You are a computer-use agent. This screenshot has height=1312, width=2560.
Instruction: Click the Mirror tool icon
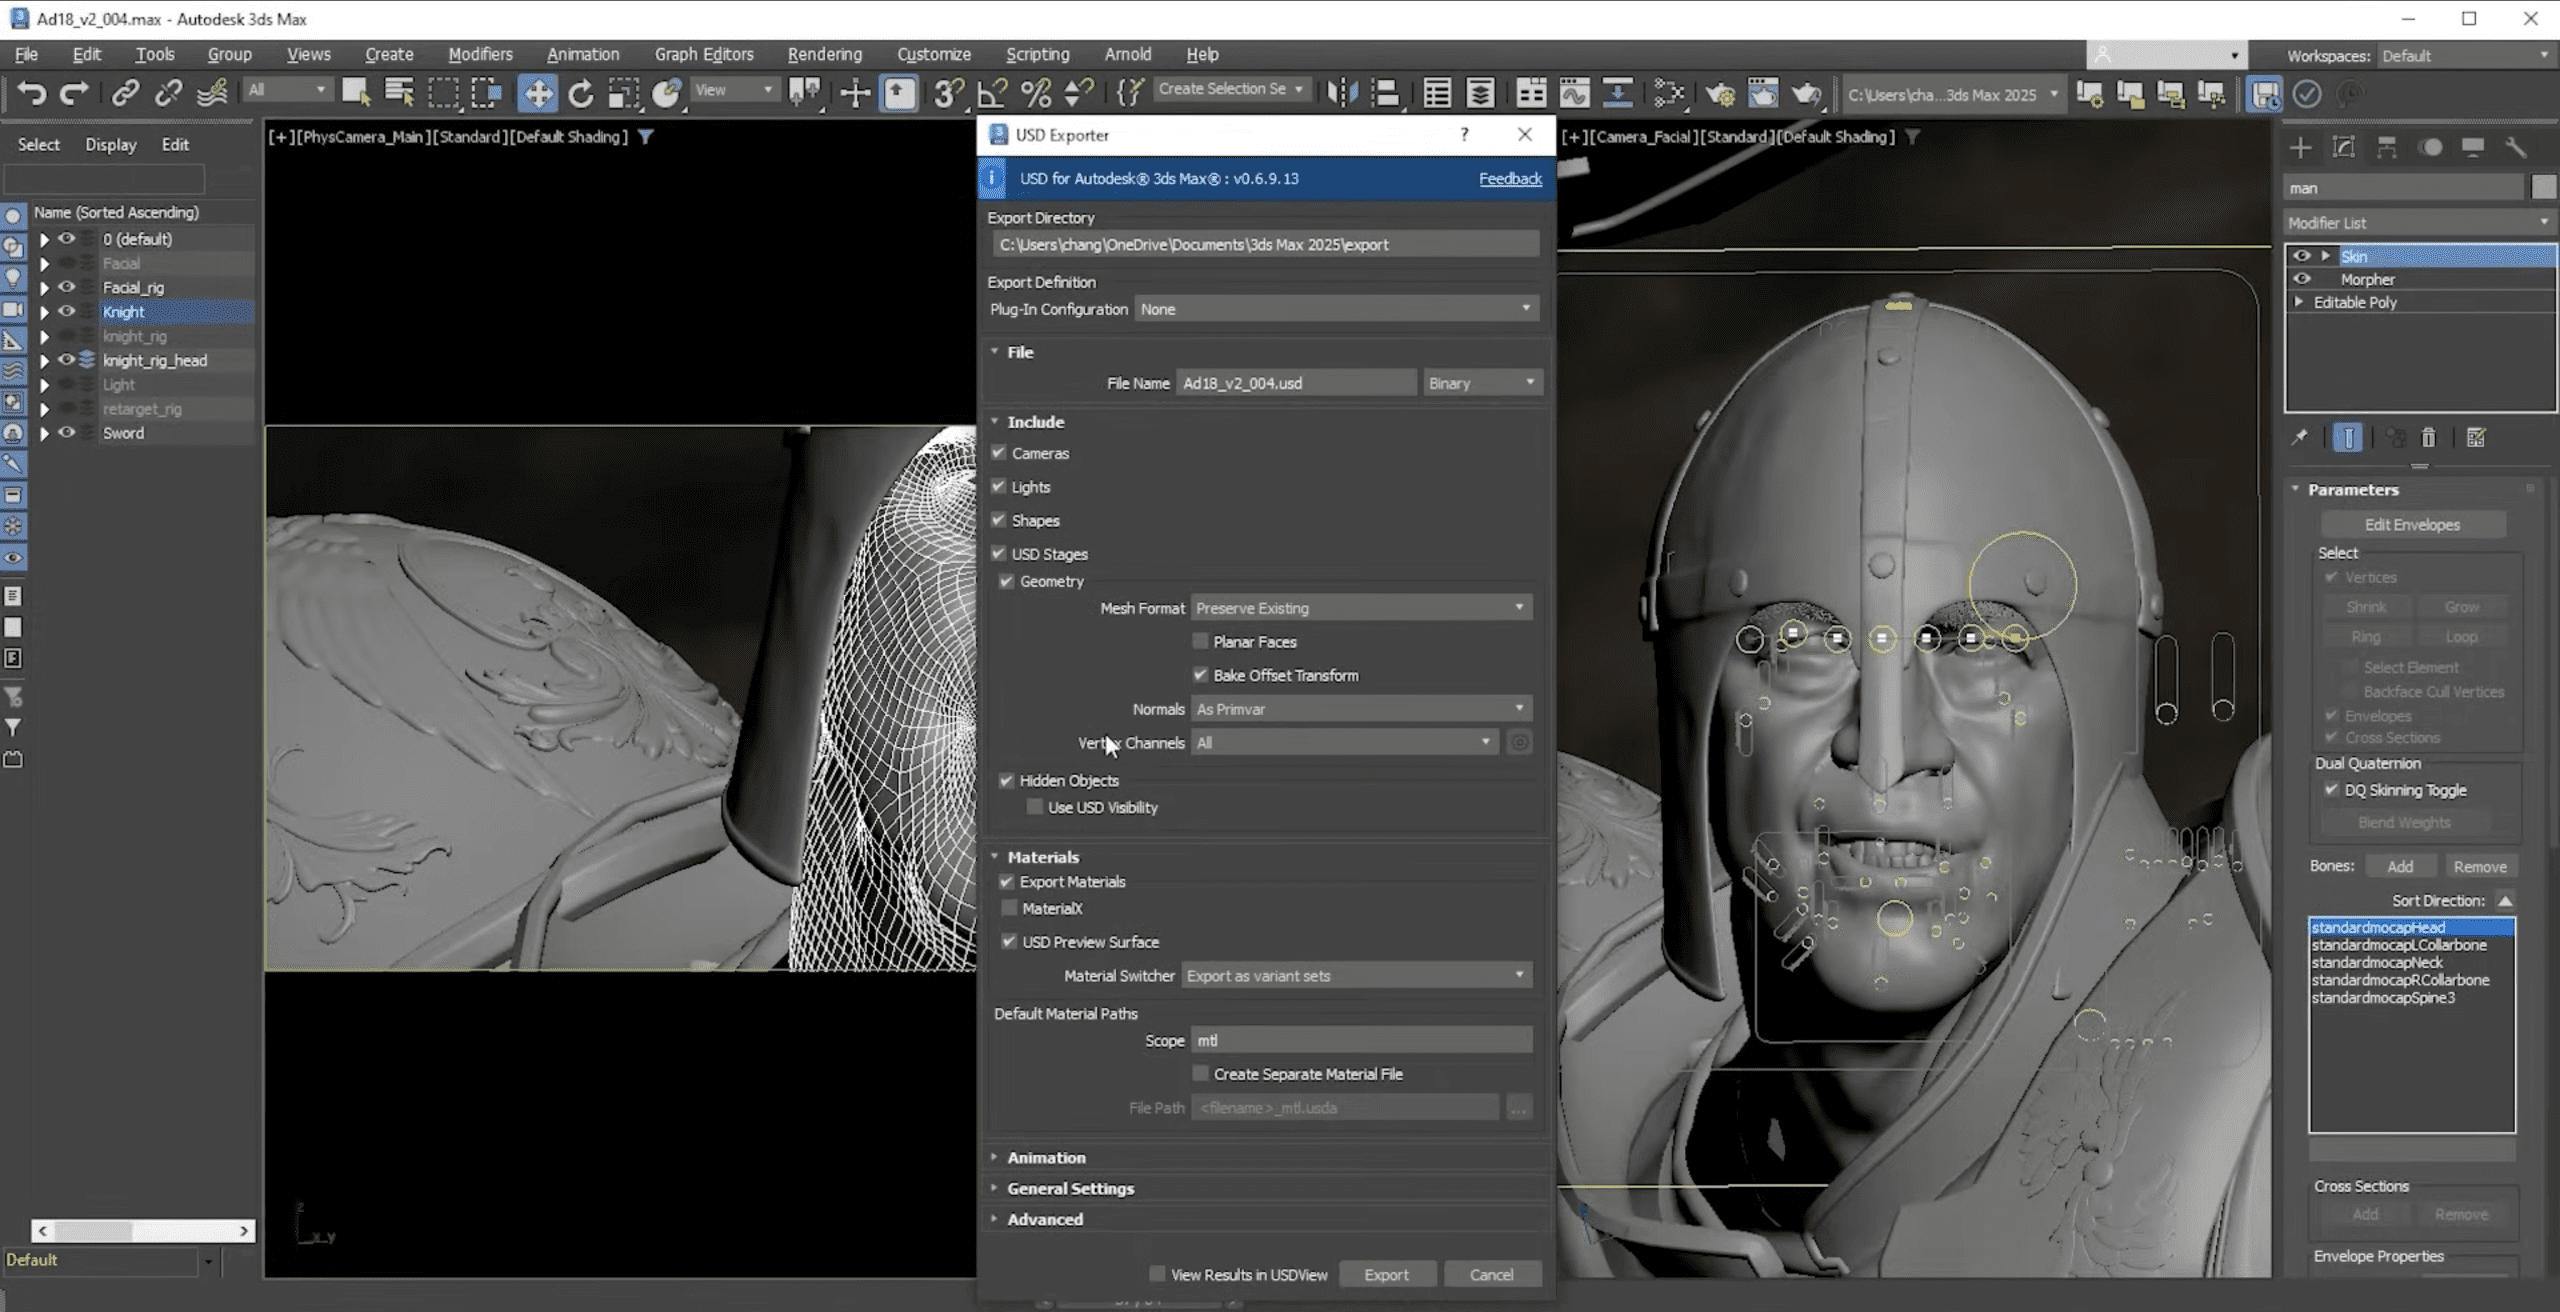1341,94
